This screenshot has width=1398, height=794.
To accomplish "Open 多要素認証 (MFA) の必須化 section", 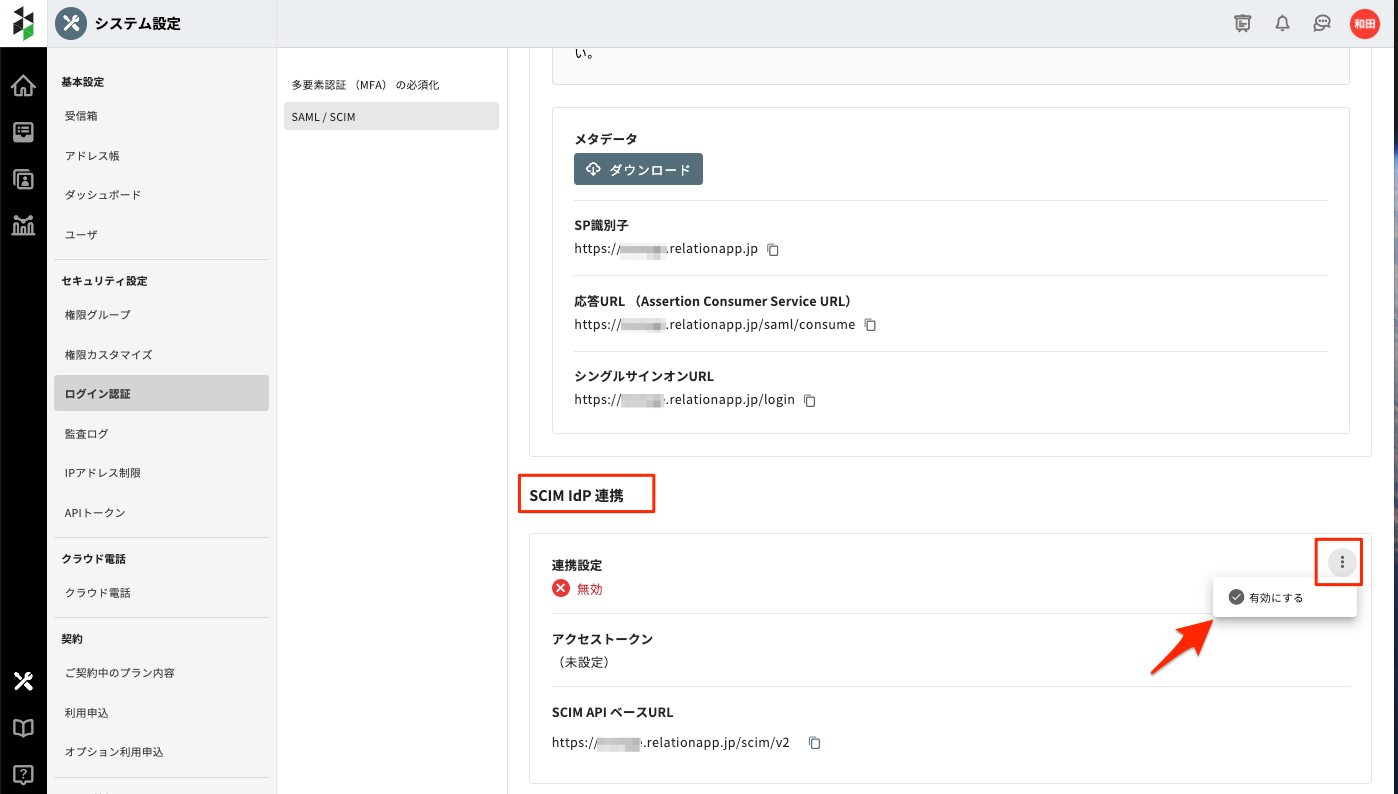I will coord(365,85).
